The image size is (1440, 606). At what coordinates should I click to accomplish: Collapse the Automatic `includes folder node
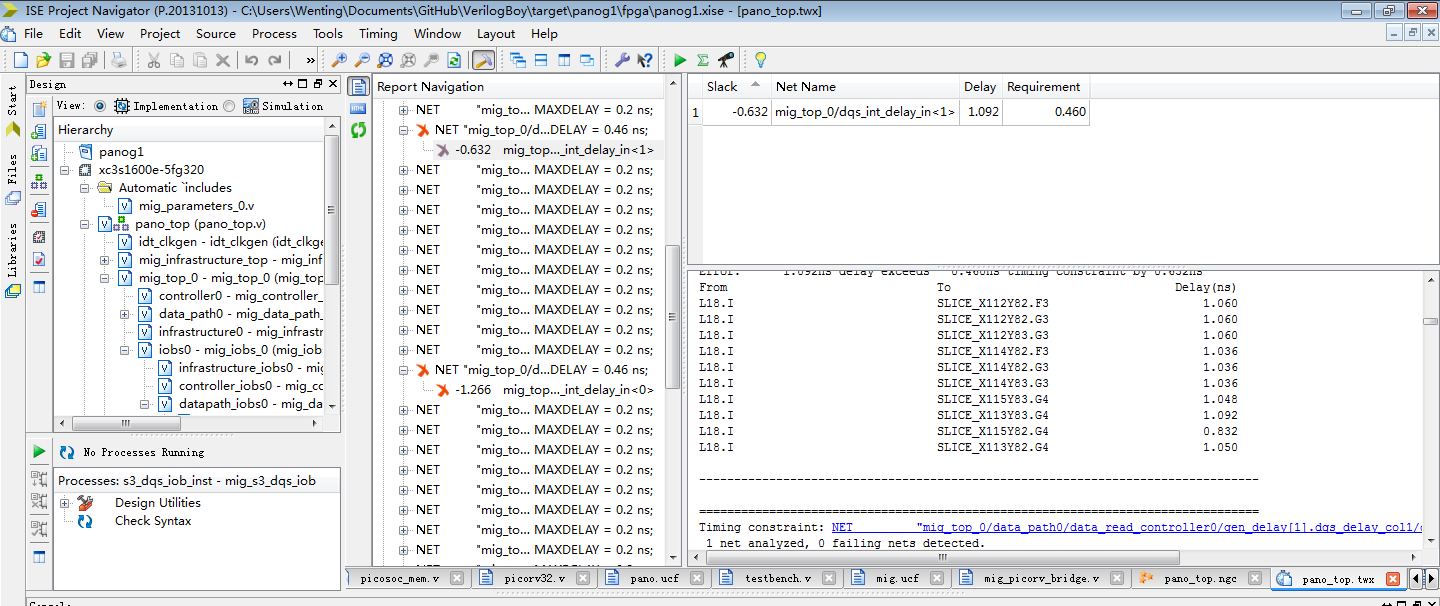[86, 188]
